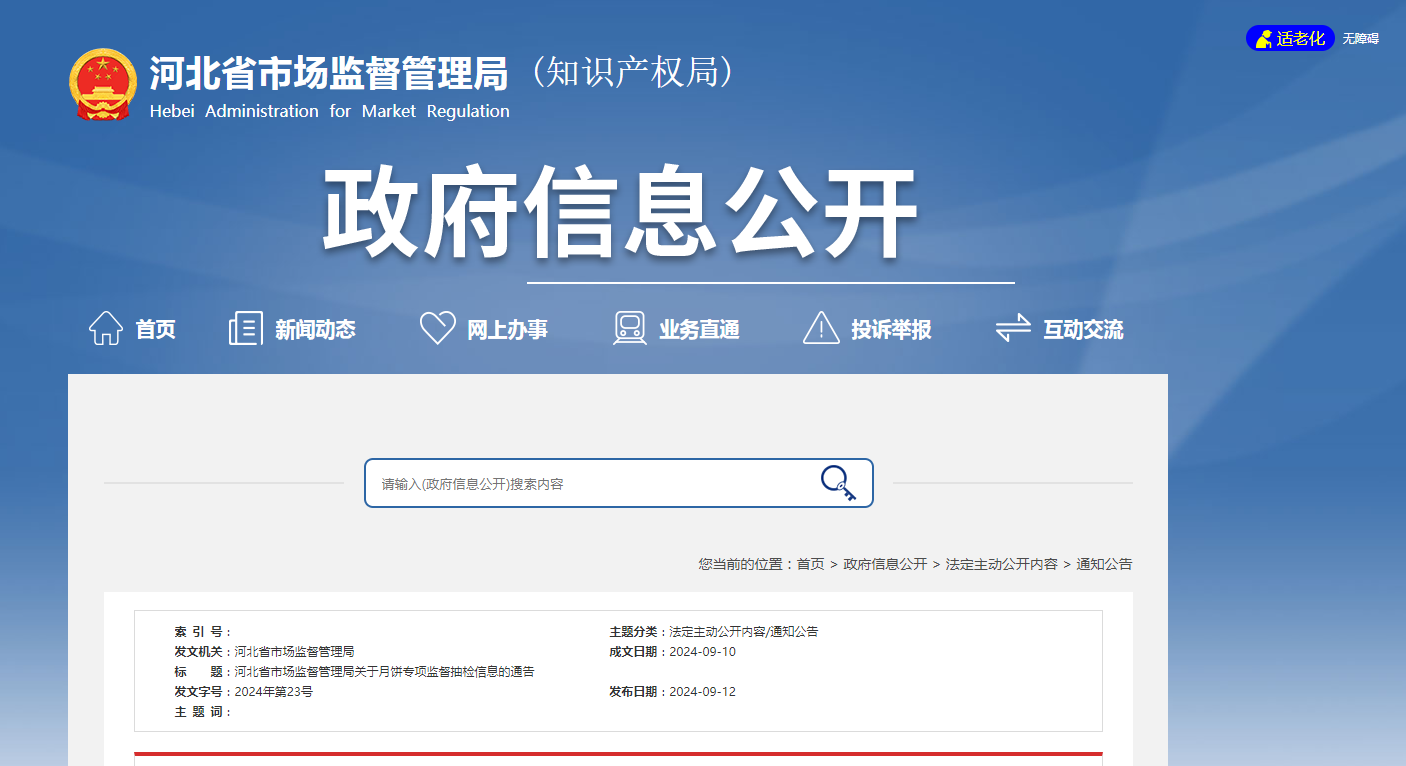Click the train icon for 业务直通
This screenshot has height=766, width=1406.
(x=630, y=328)
